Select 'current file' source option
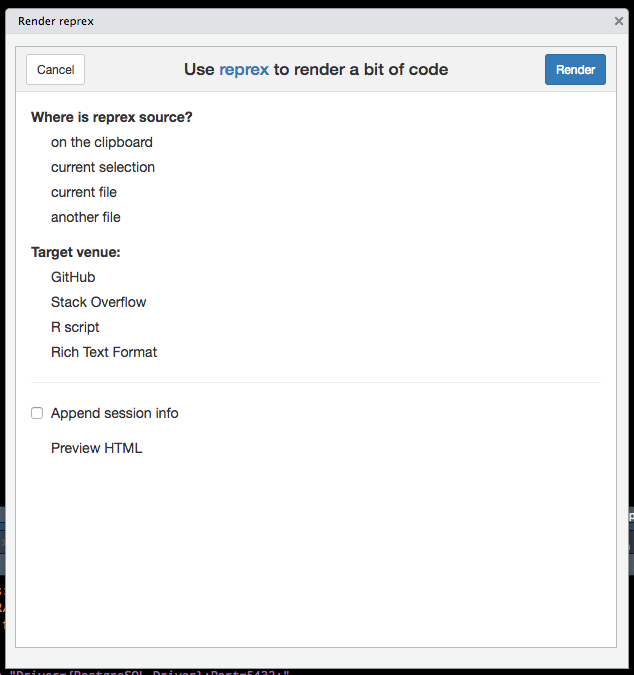The image size is (634, 675). coord(84,192)
